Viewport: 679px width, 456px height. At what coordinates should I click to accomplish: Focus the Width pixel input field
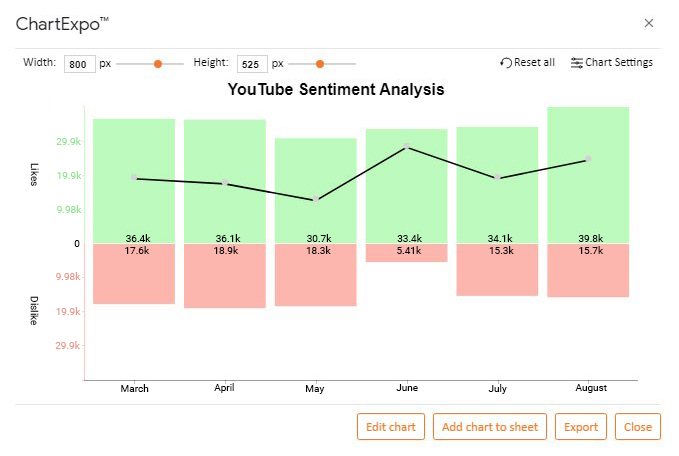(77, 64)
